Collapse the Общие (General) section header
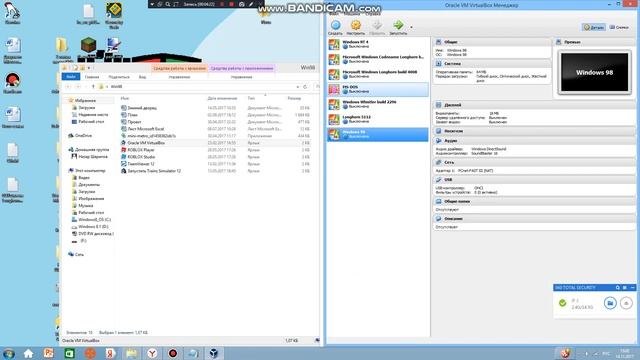 [492, 42]
